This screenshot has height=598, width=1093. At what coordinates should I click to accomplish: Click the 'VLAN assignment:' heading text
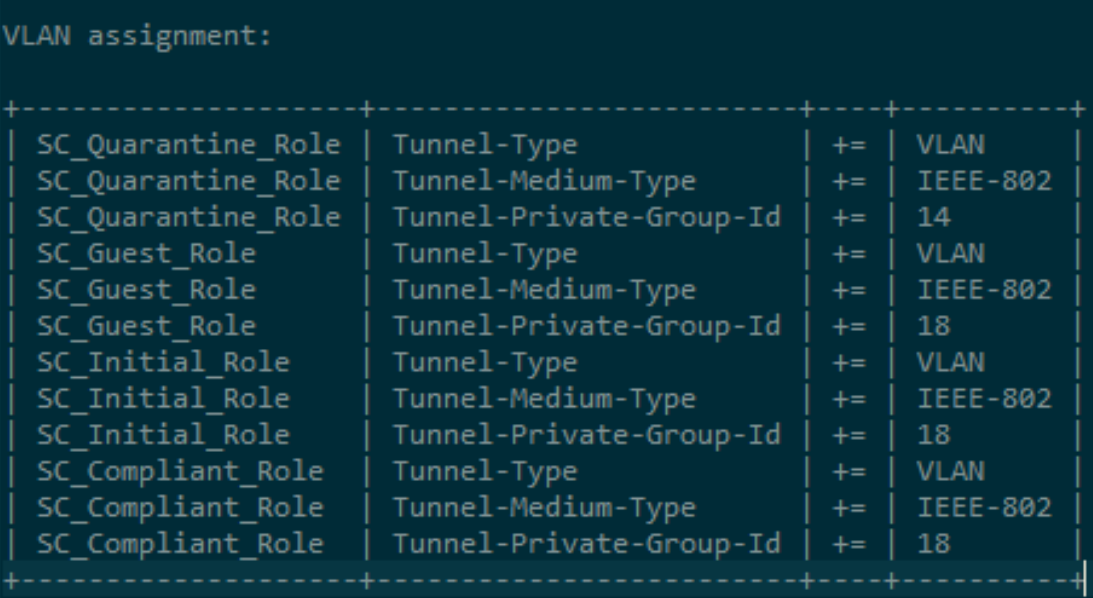(137, 37)
